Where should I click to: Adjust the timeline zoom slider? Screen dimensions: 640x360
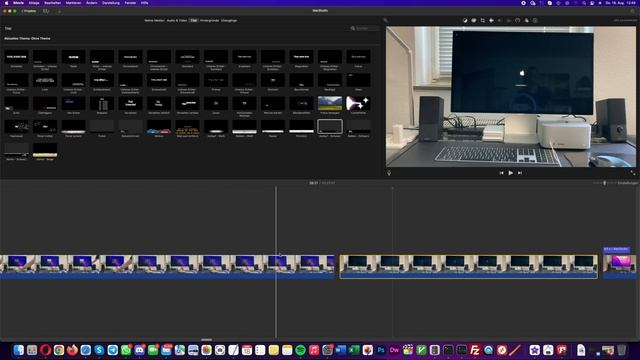pos(604,183)
